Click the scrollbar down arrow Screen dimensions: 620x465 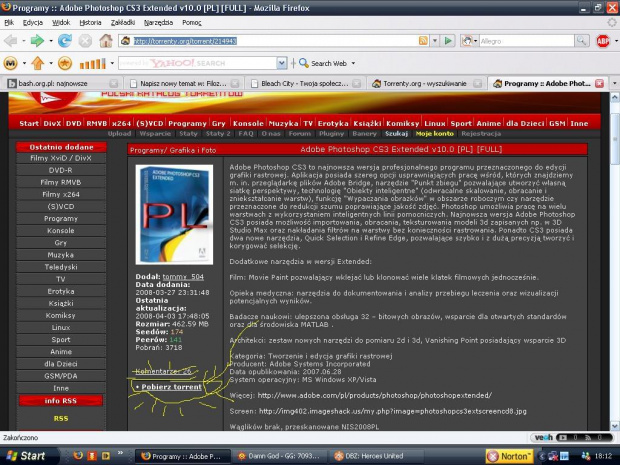[615, 426]
